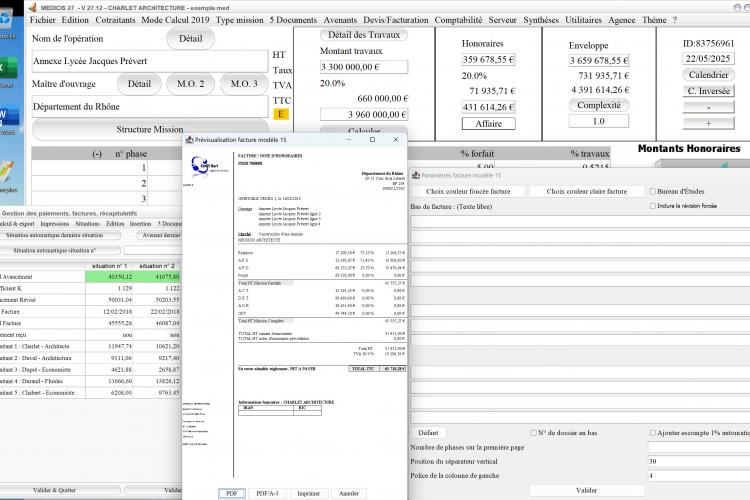
Task: Click 'Choix couleur foncée facture' button
Action: [468, 191]
